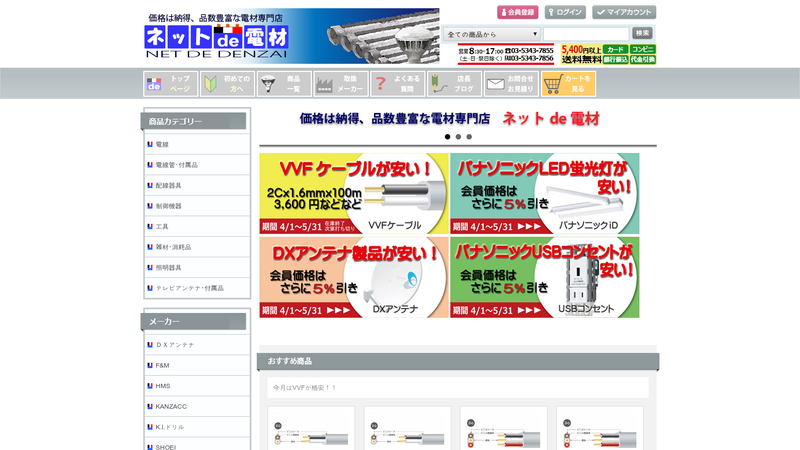Click the 今月はVVFが格安！！ text
800x450 pixels.
pos(305,388)
